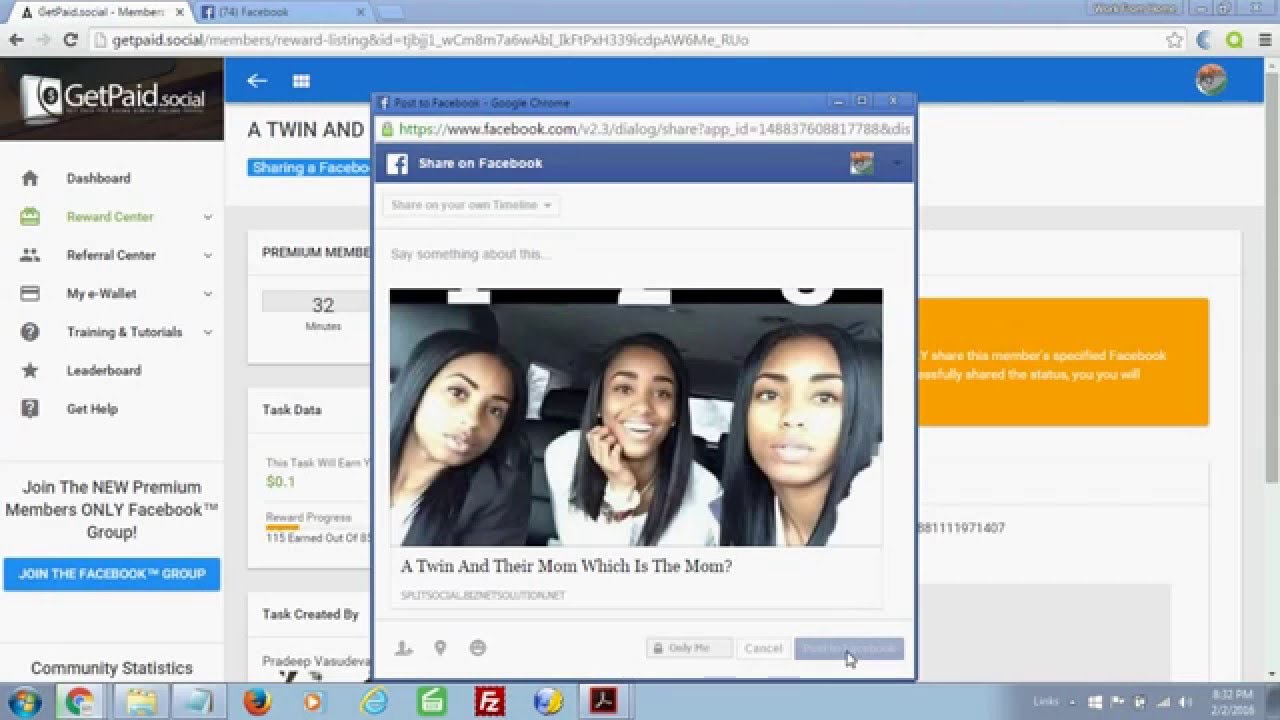Click the tag friends icon in share dialog
Screen dimensions: 1280x720
(403, 648)
